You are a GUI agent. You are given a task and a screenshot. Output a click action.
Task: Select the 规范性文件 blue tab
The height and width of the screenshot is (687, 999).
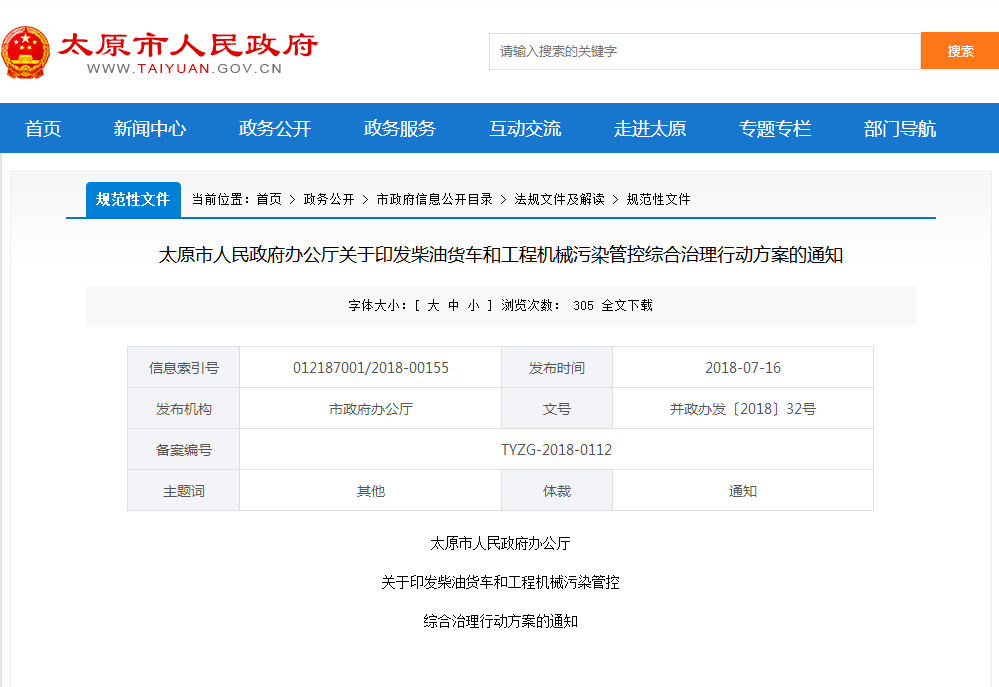tap(133, 199)
